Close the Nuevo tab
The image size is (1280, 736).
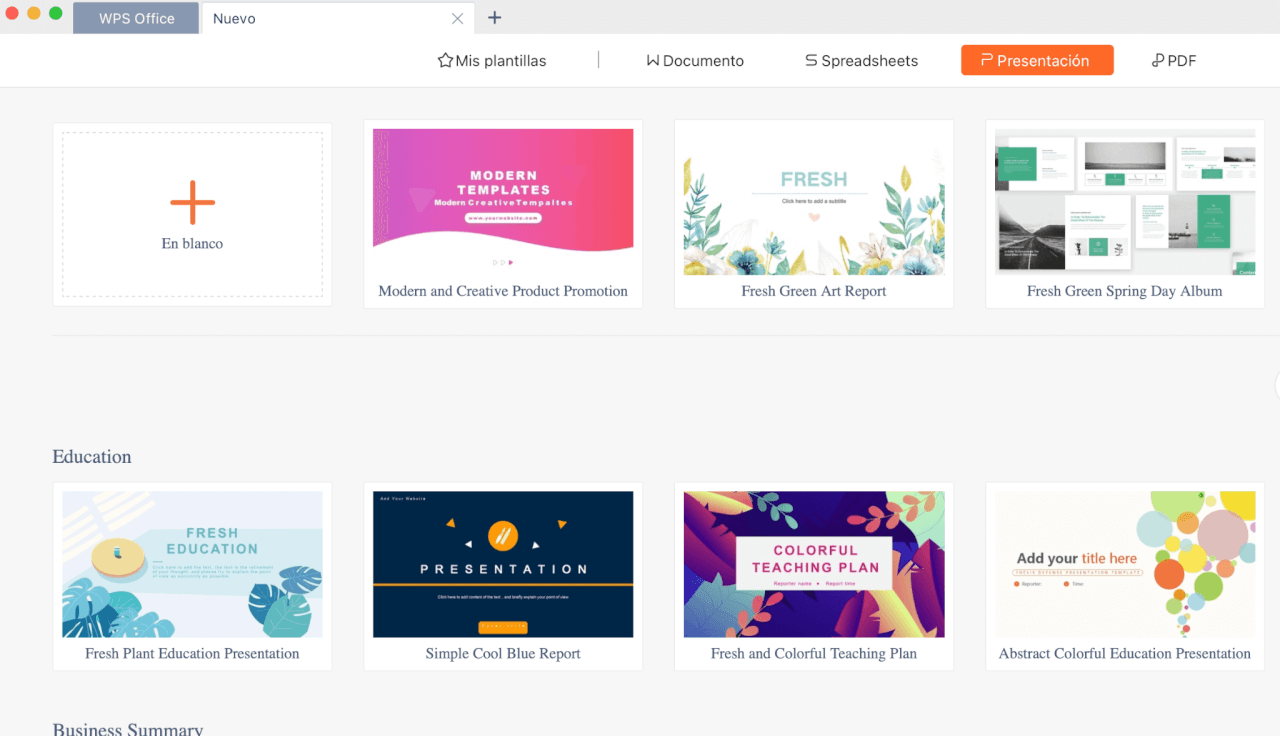(457, 18)
